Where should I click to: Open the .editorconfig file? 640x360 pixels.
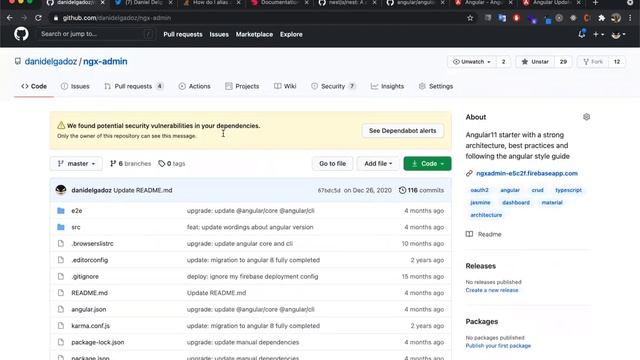89,260
